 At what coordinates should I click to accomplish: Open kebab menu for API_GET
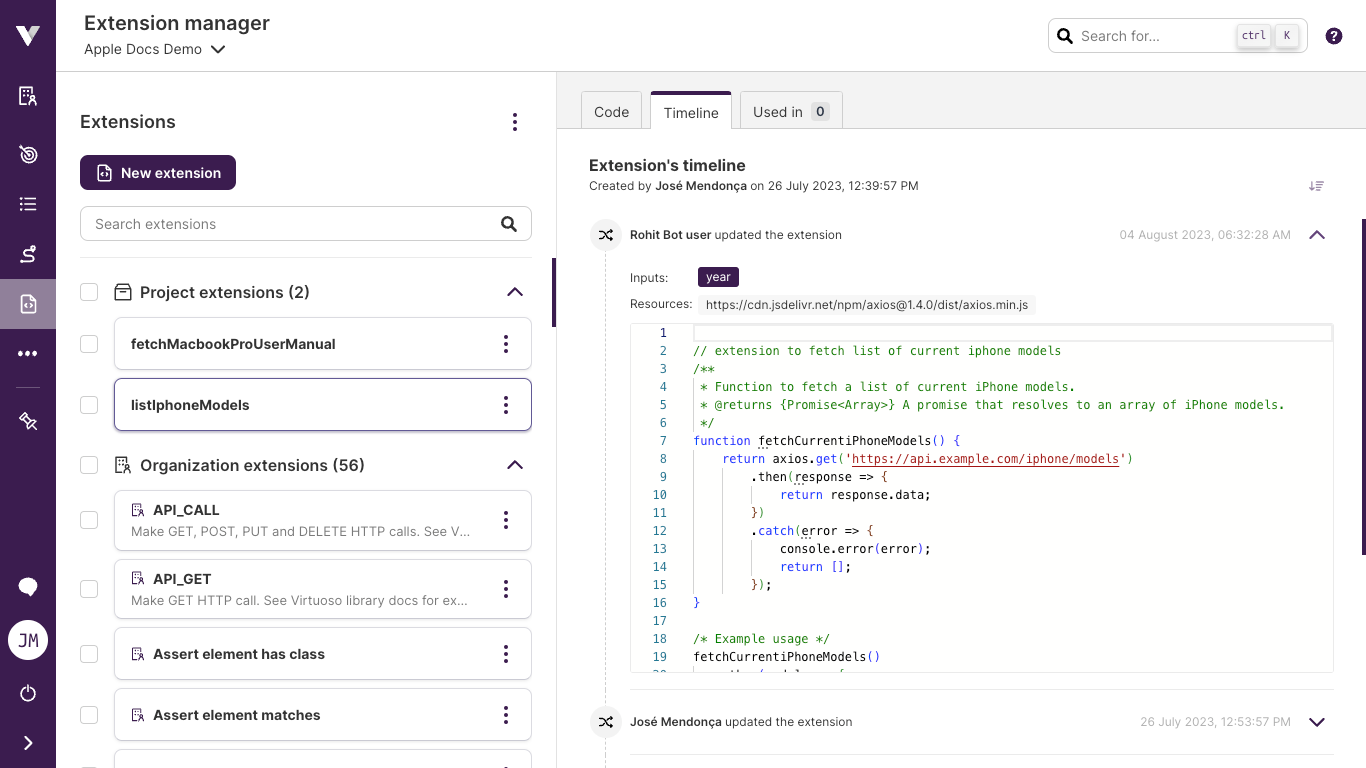coord(506,589)
